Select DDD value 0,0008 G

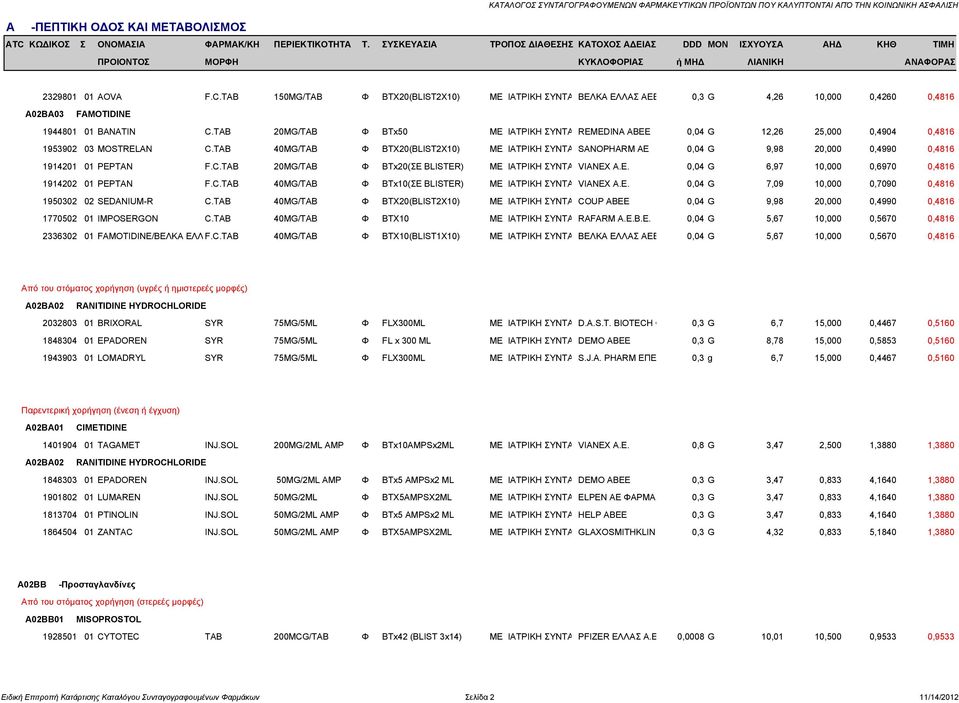tap(695, 637)
